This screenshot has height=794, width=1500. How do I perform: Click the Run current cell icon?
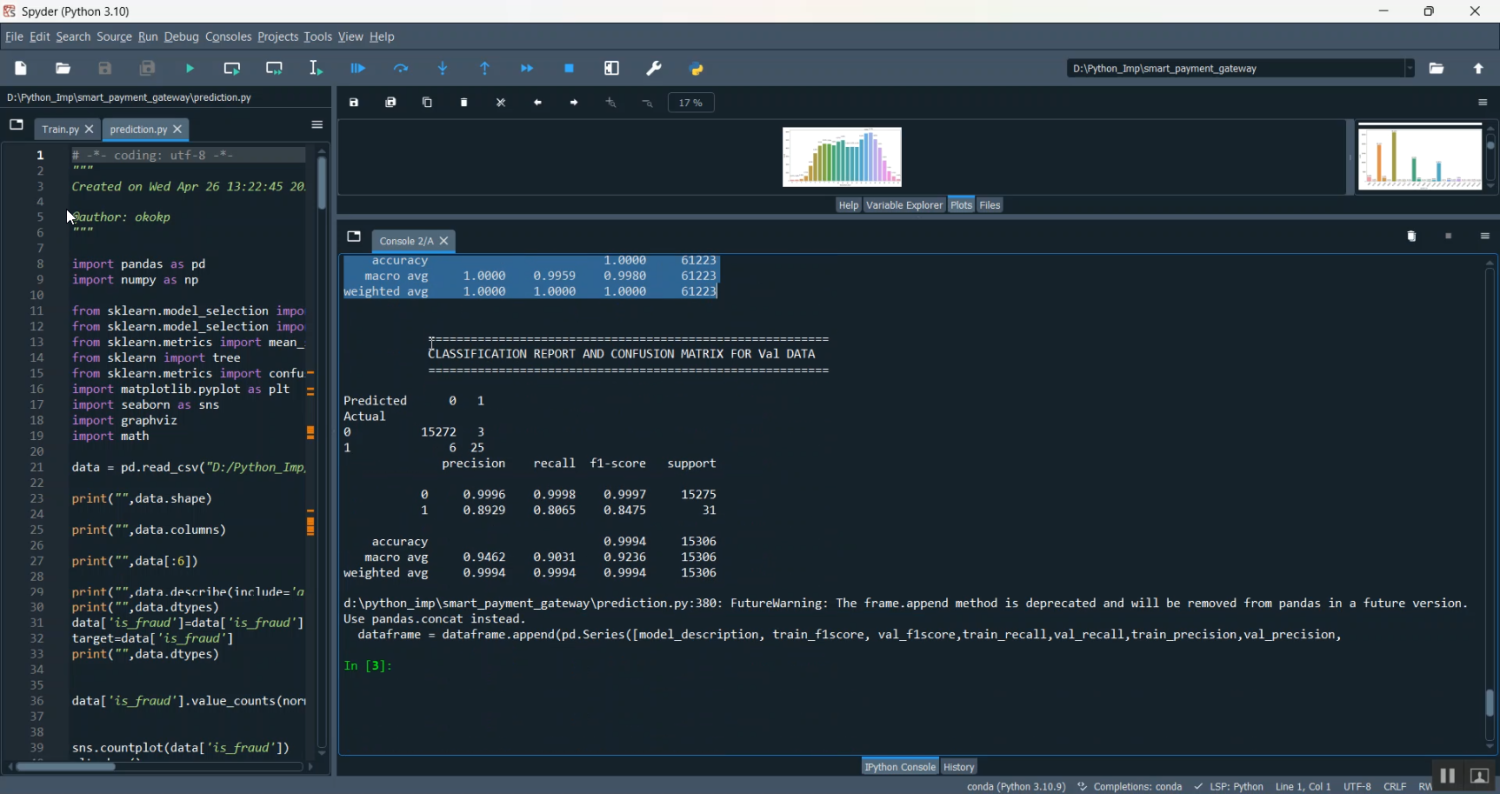click(232, 68)
